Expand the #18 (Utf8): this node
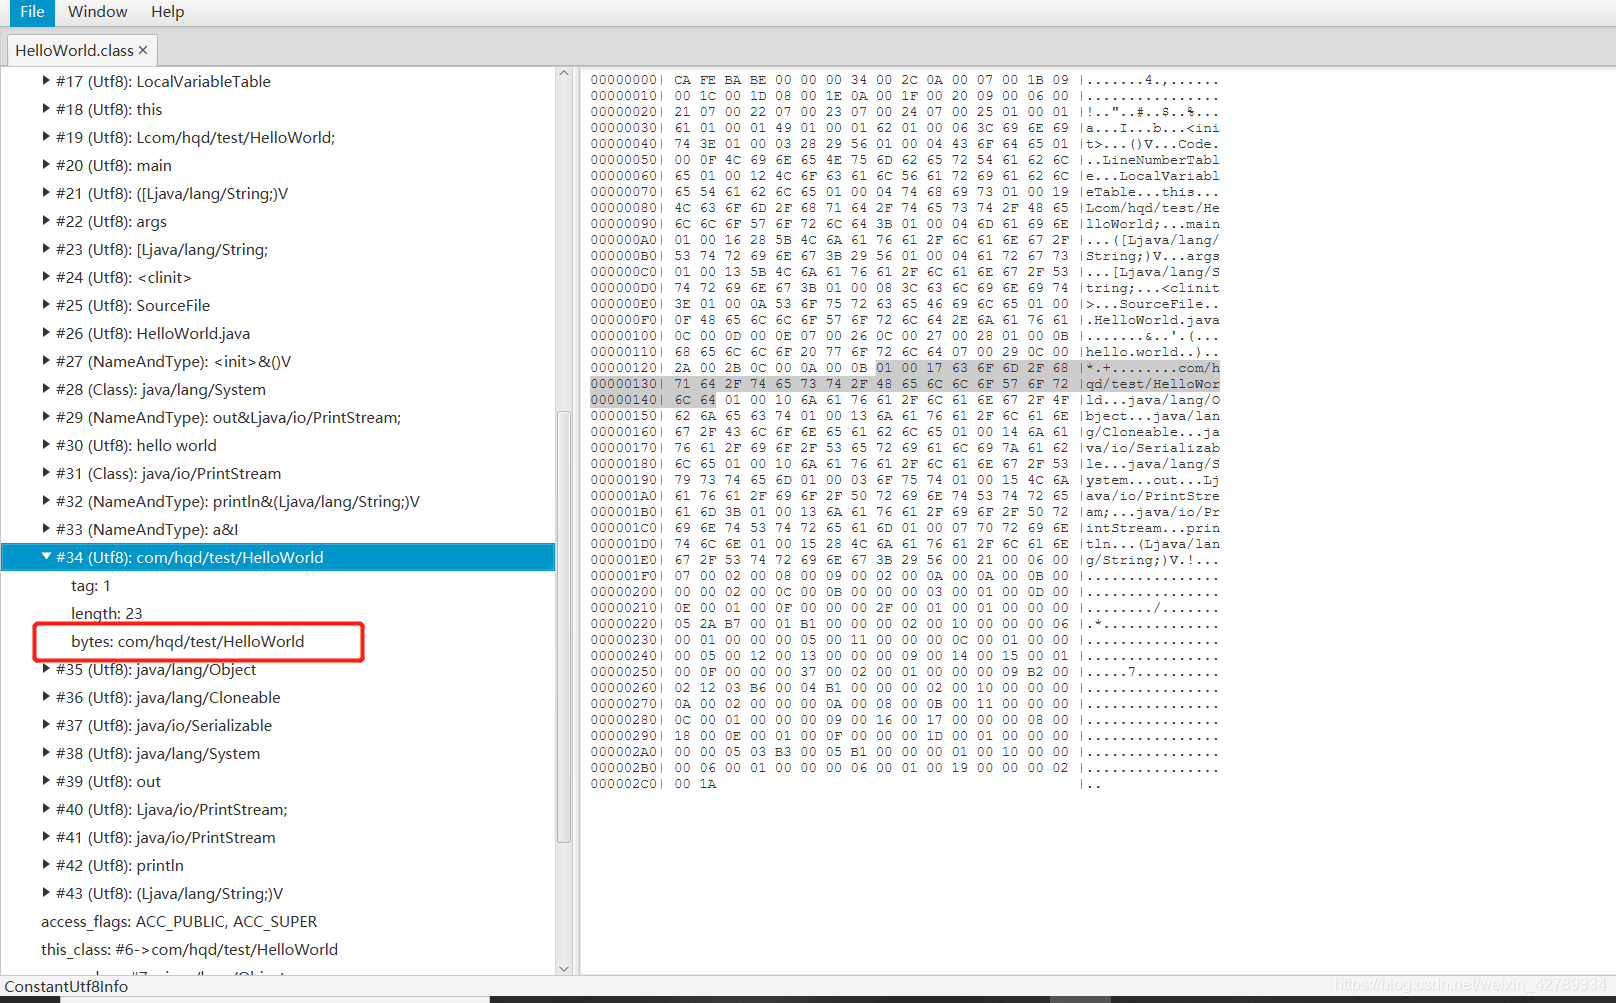Screen dimensions: 1616x1003 pyautogui.click(x=46, y=109)
